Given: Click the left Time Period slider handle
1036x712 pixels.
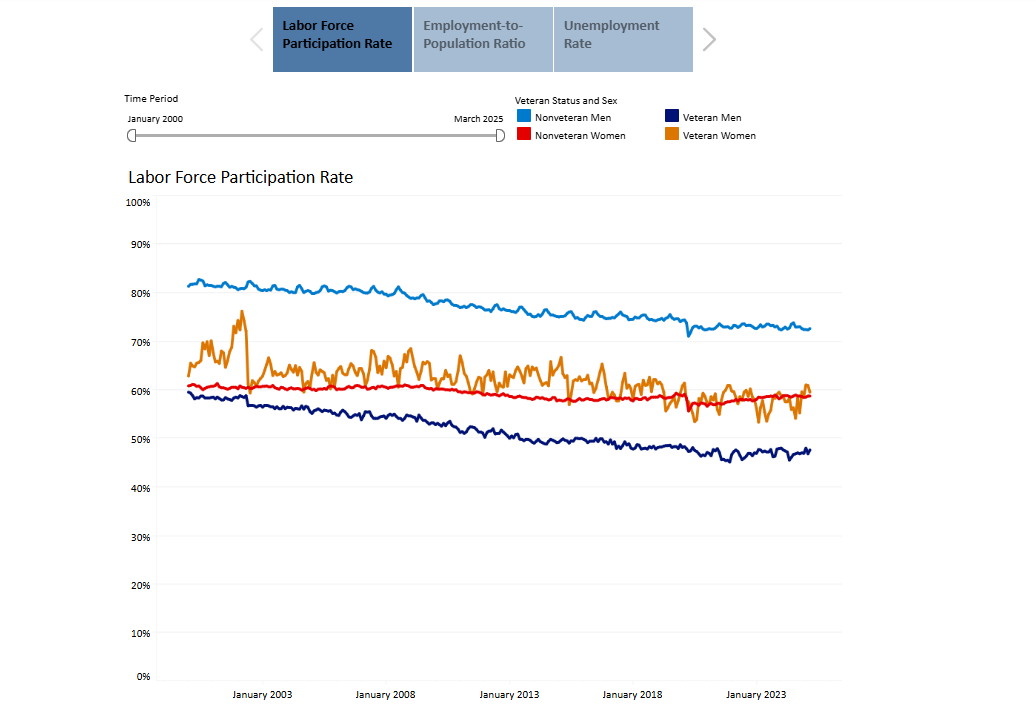Looking at the screenshot, I should (131, 136).
